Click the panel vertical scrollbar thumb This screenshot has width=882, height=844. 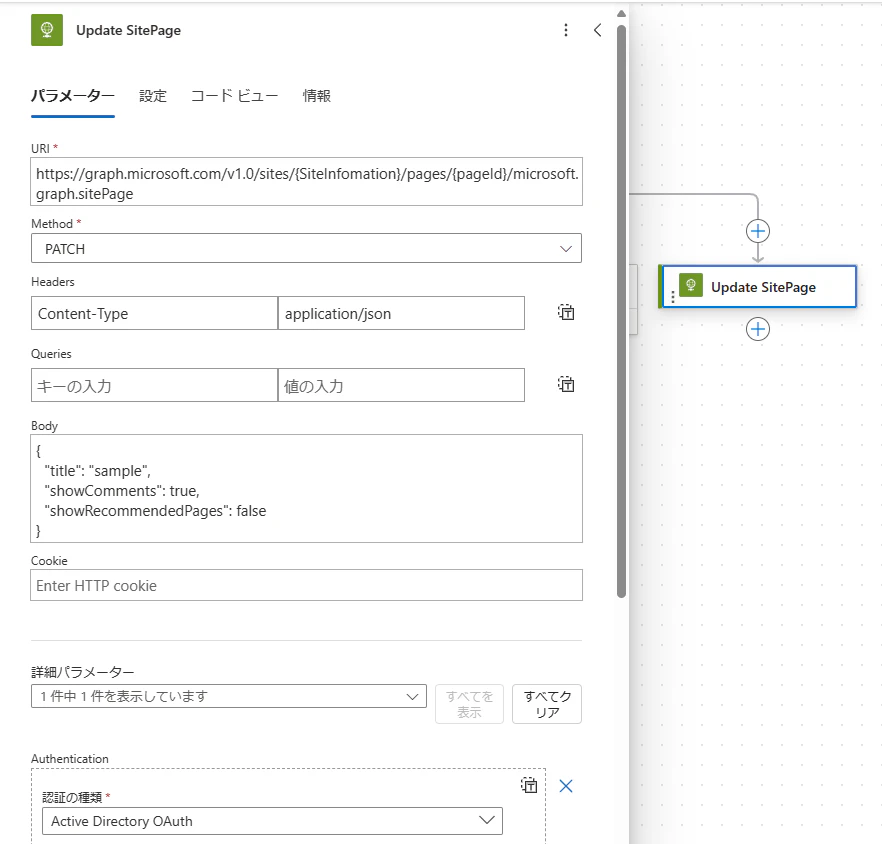tap(621, 311)
